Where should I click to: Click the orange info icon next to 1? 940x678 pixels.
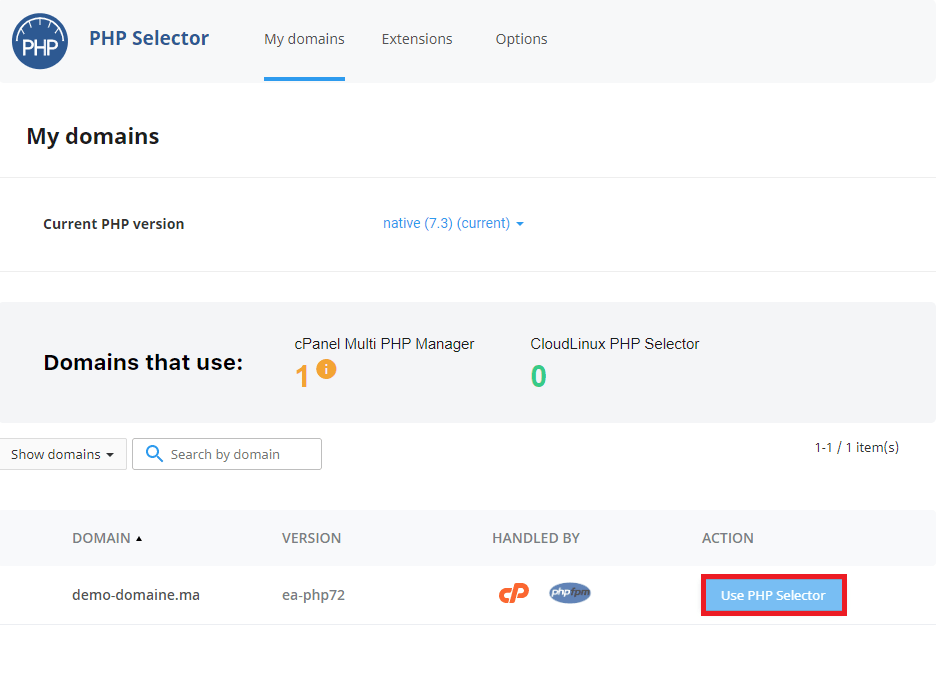(x=326, y=369)
